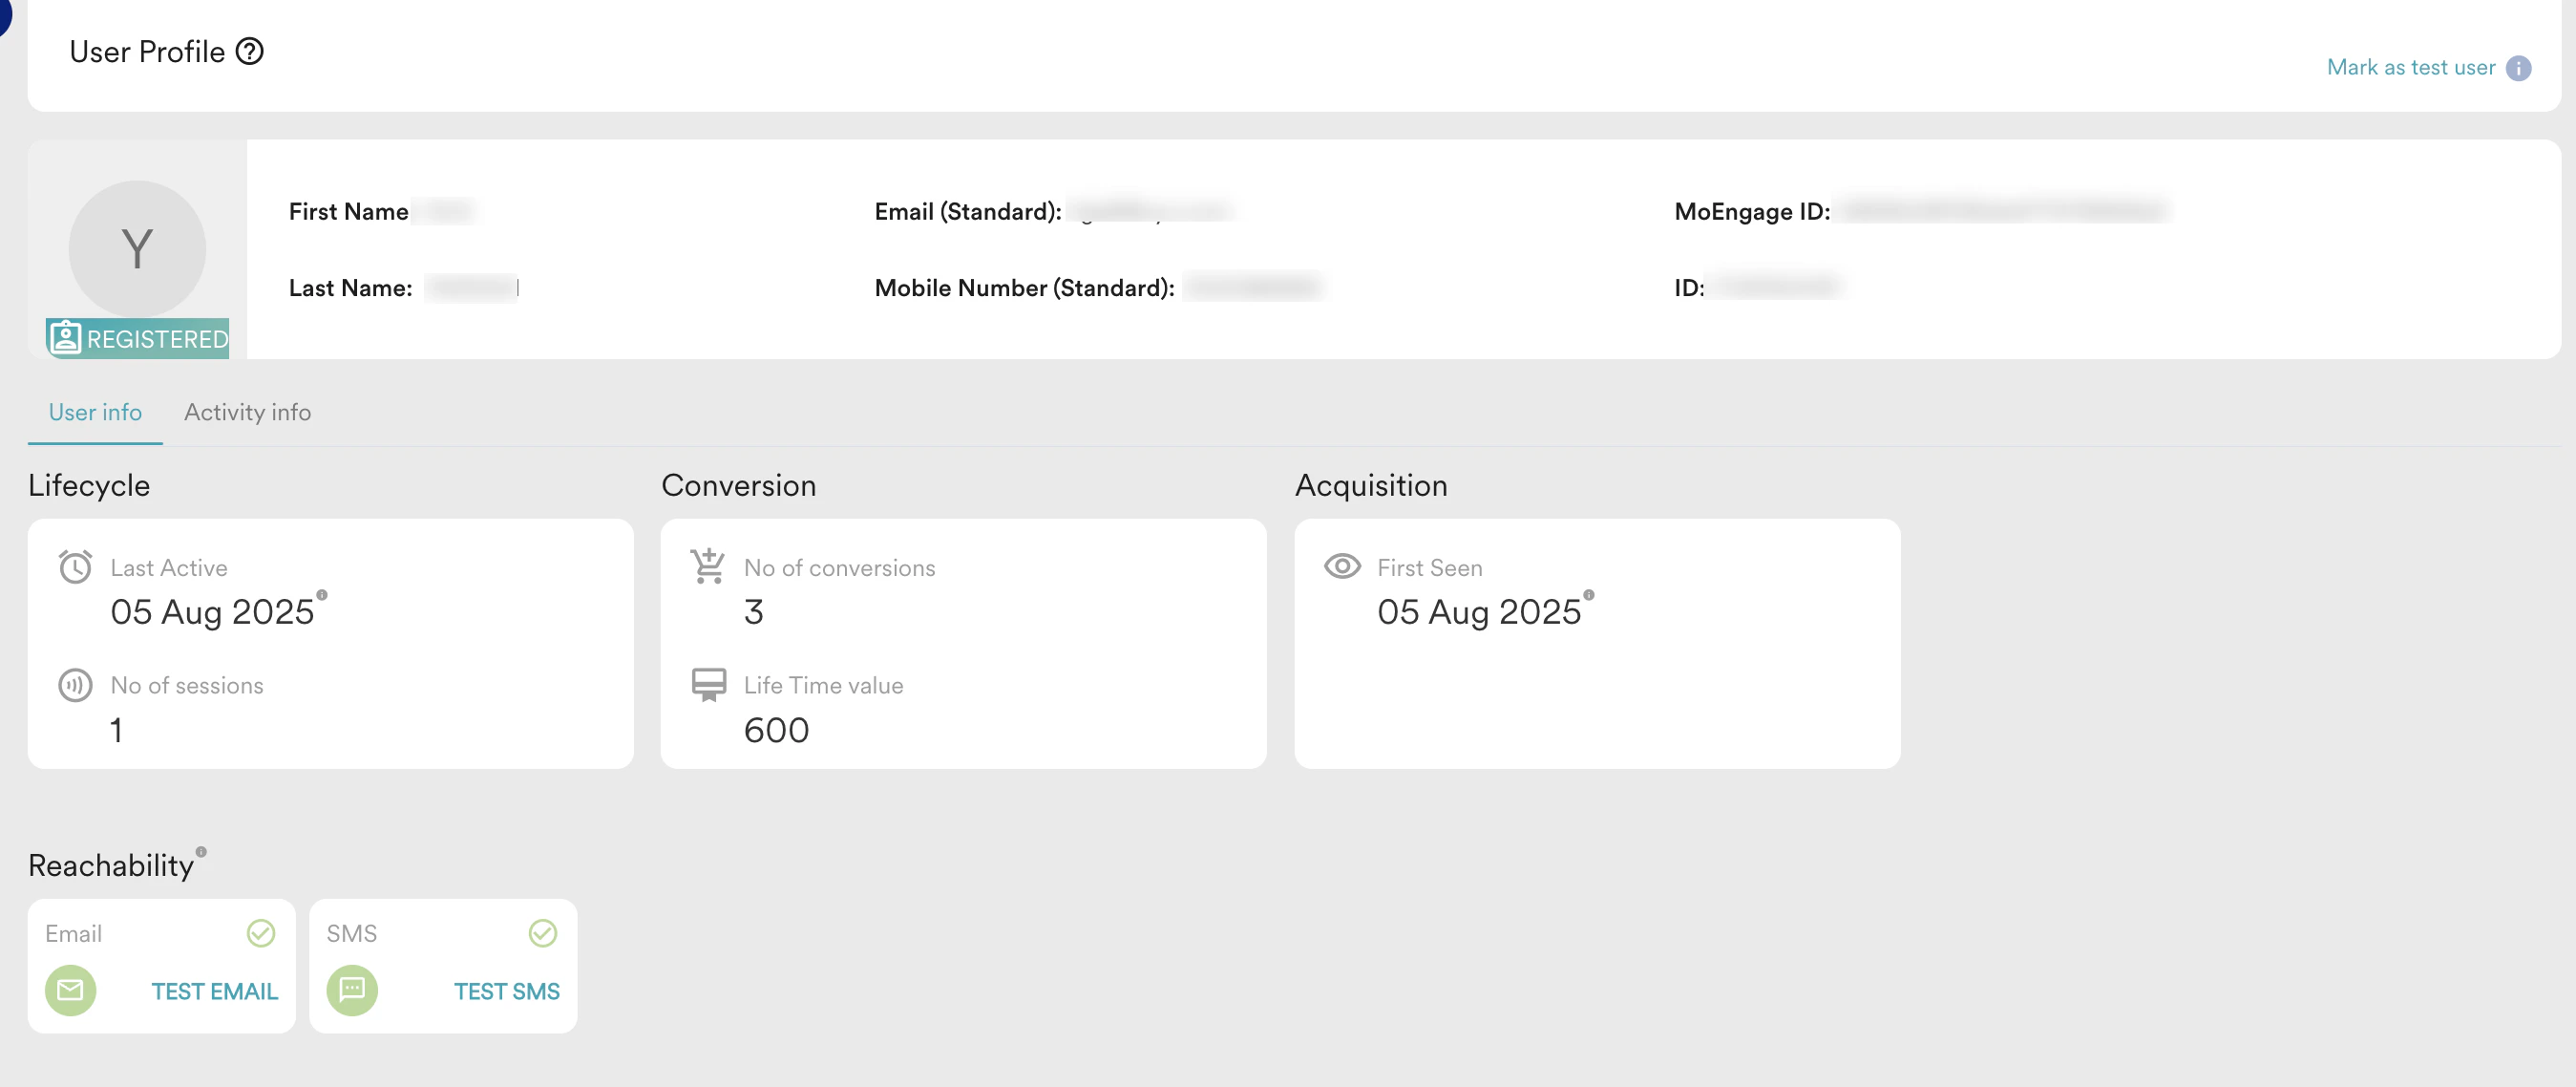Click the Mark as test user link
The width and height of the screenshot is (2576, 1087).
[x=2410, y=67]
